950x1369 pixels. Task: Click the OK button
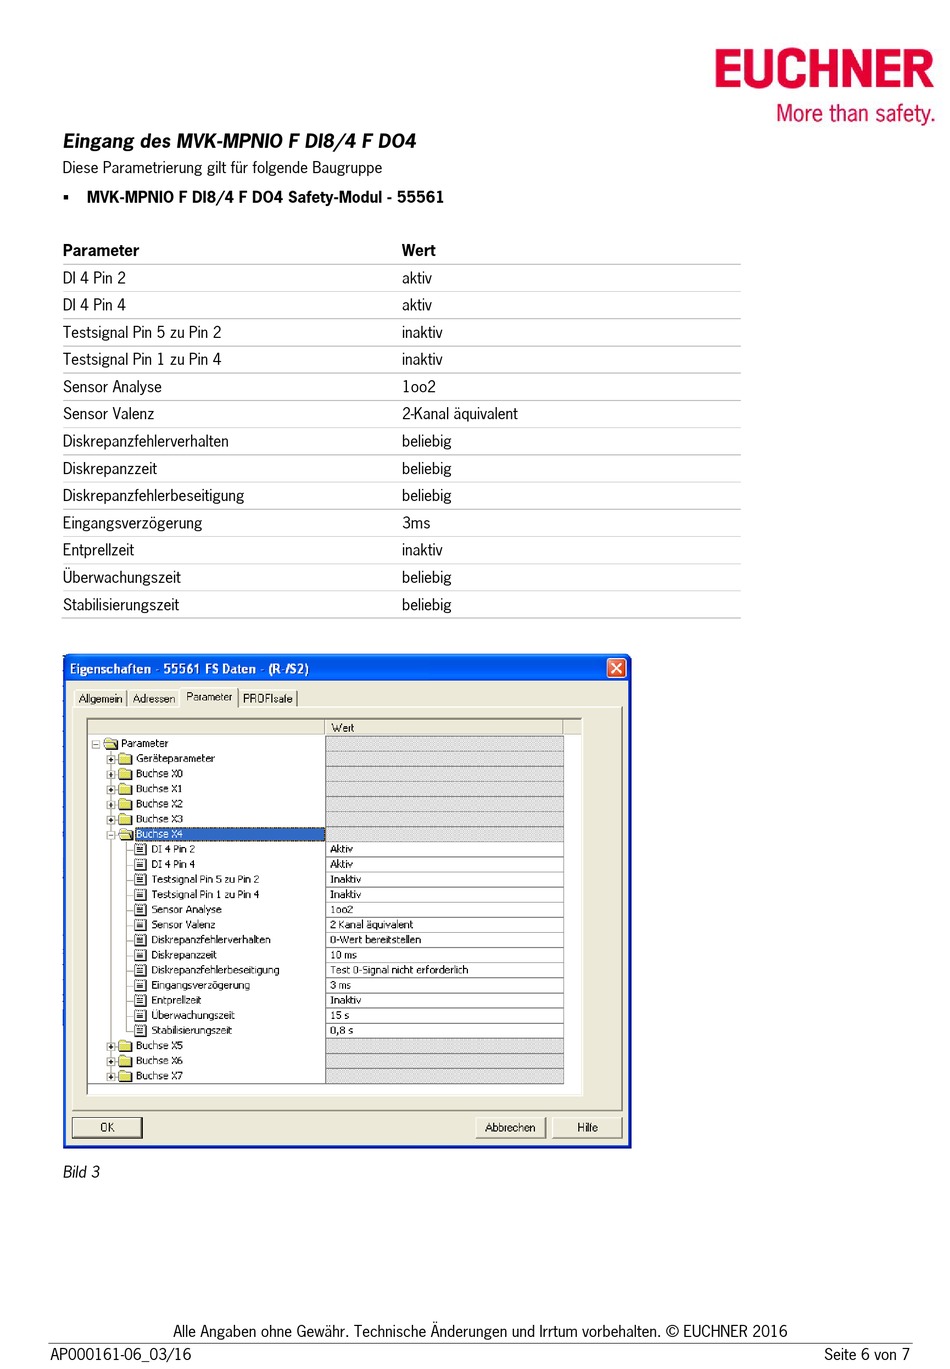[107, 1127]
